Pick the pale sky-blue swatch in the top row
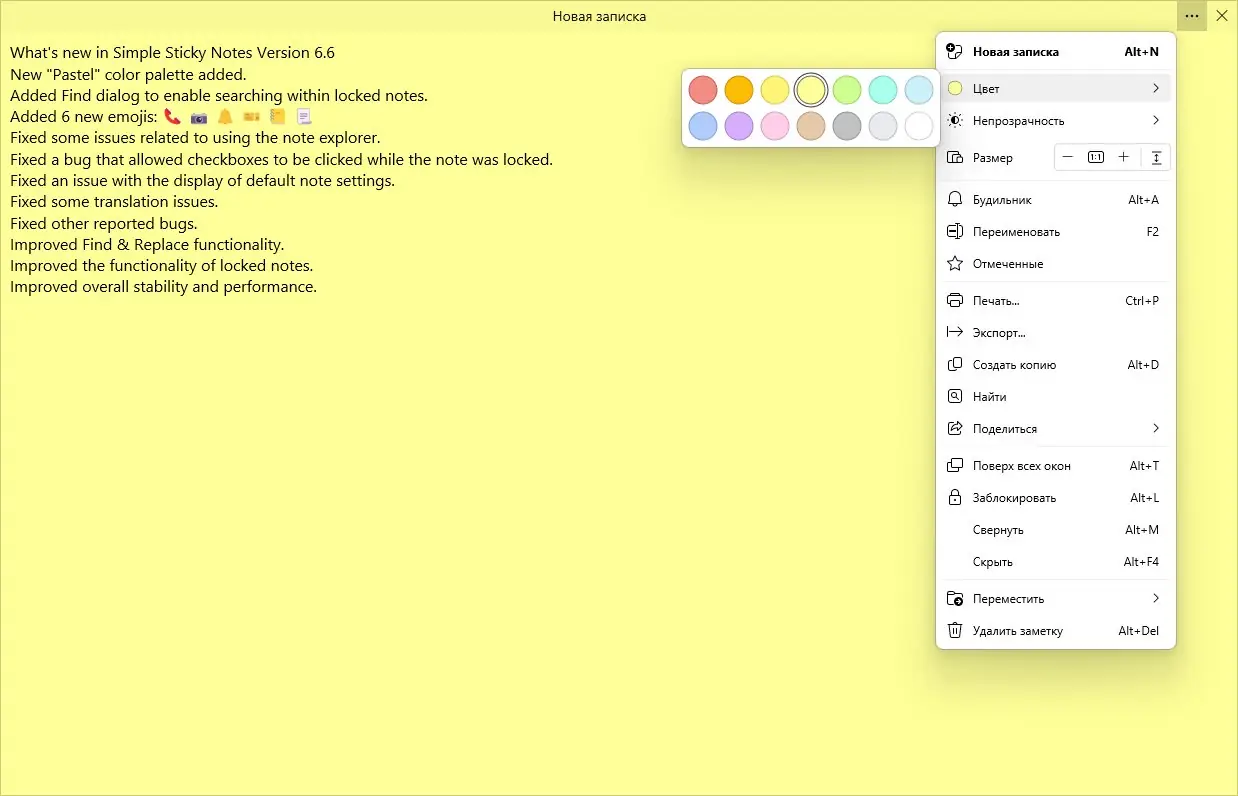 [919, 90]
